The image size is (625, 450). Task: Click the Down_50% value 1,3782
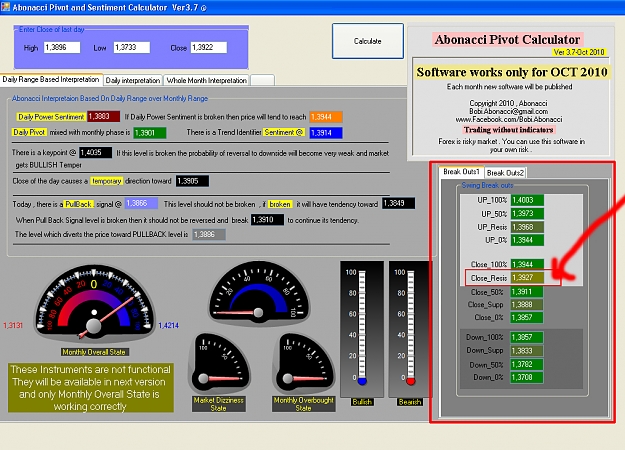pos(527,364)
